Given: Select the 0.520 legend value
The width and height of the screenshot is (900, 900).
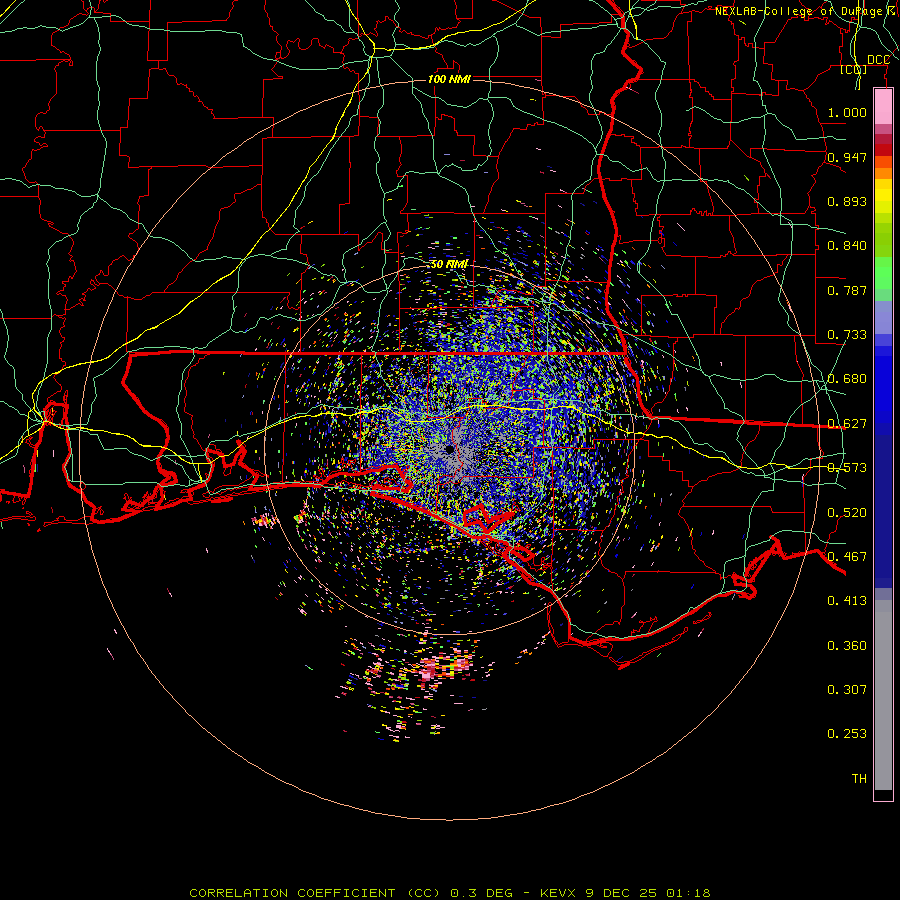Looking at the screenshot, I should pos(847,513).
